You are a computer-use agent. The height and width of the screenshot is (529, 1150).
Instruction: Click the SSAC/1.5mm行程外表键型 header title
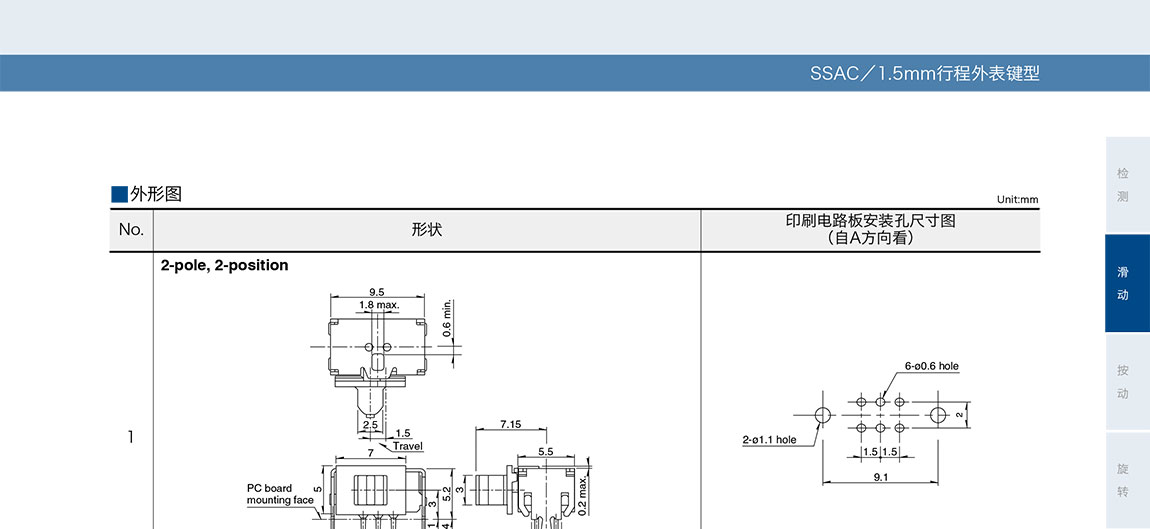925,74
